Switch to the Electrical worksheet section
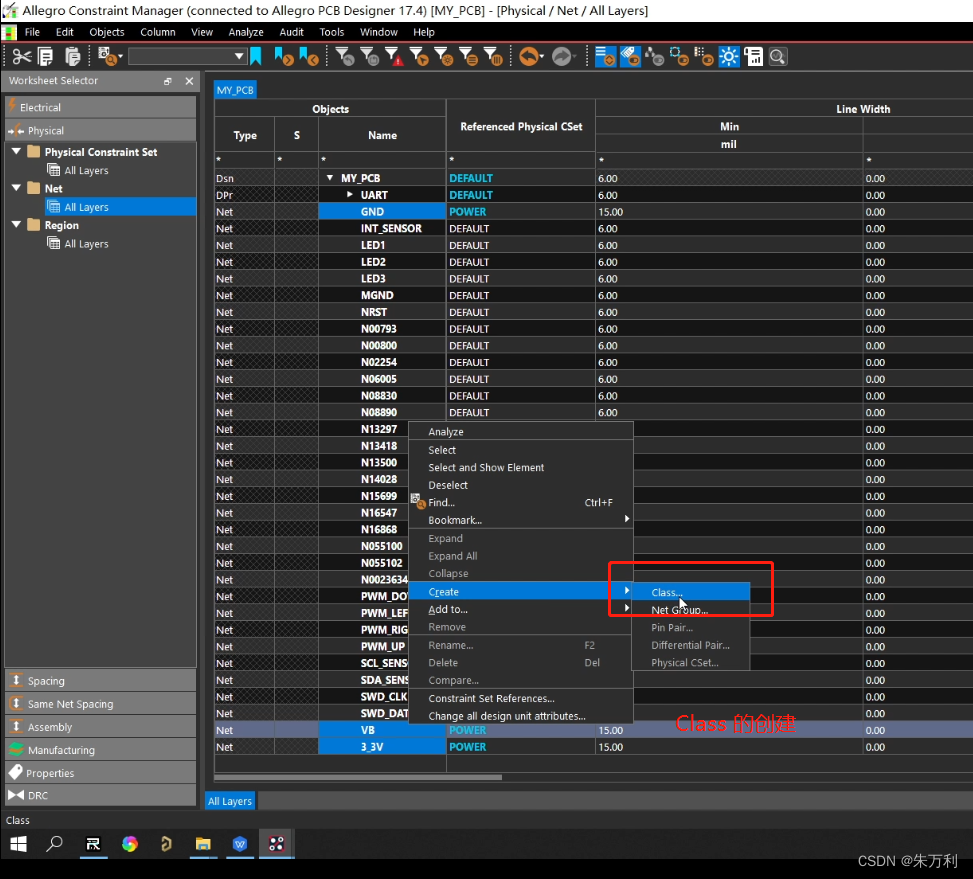Image resolution: width=973 pixels, height=879 pixels. point(101,107)
